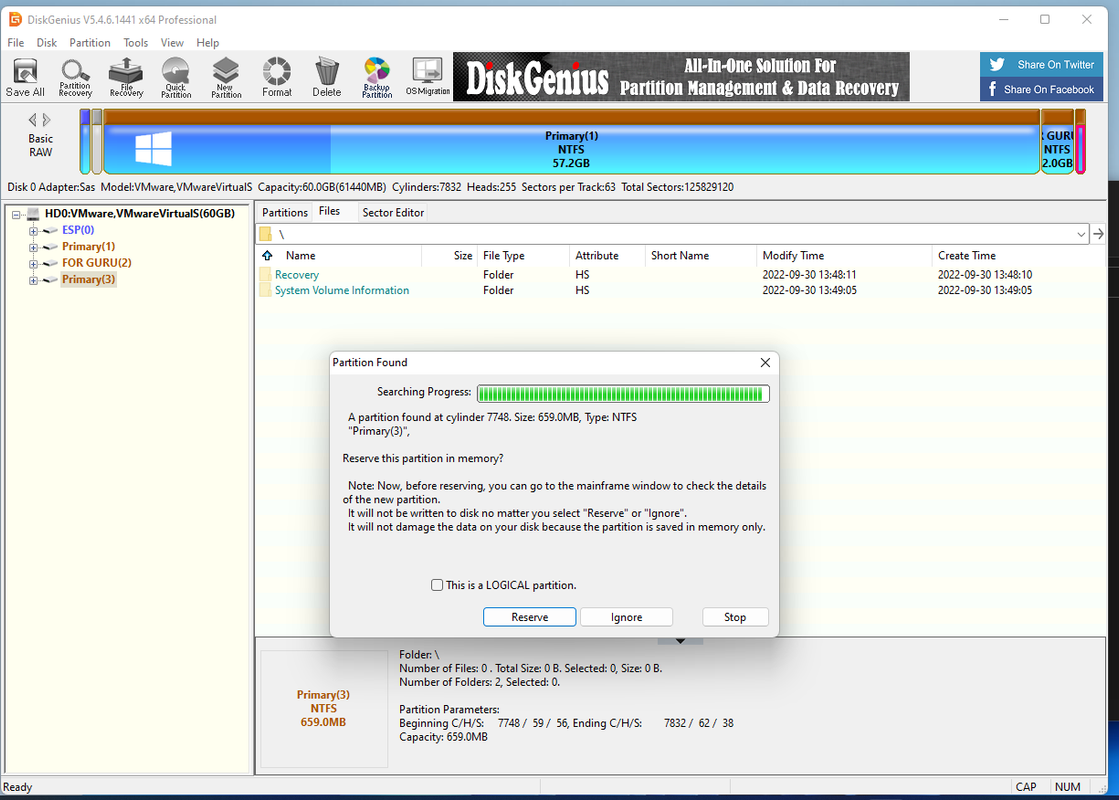The height and width of the screenshot is (800, 1119).
Task: Open Quick Partition tool
Action: (x=176, y=77)
